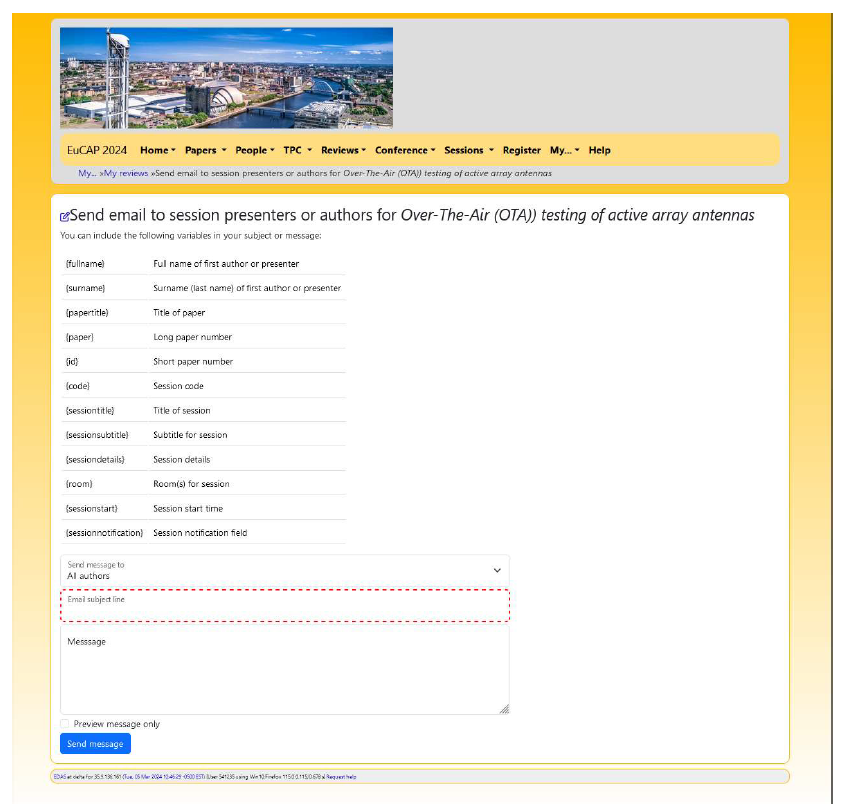Open the People menu
This screenshot has width=847, height=811.
tap(255, 150)
